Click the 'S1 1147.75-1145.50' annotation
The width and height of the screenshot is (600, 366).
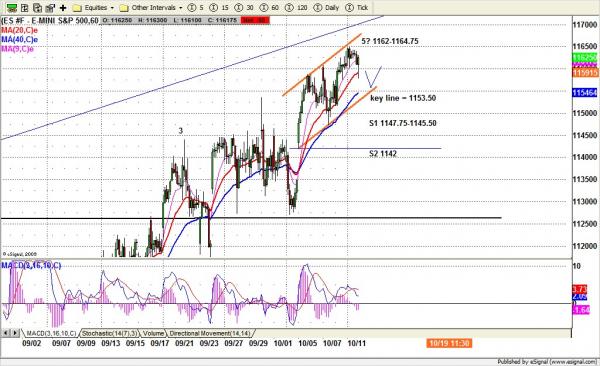click(403, 123)
